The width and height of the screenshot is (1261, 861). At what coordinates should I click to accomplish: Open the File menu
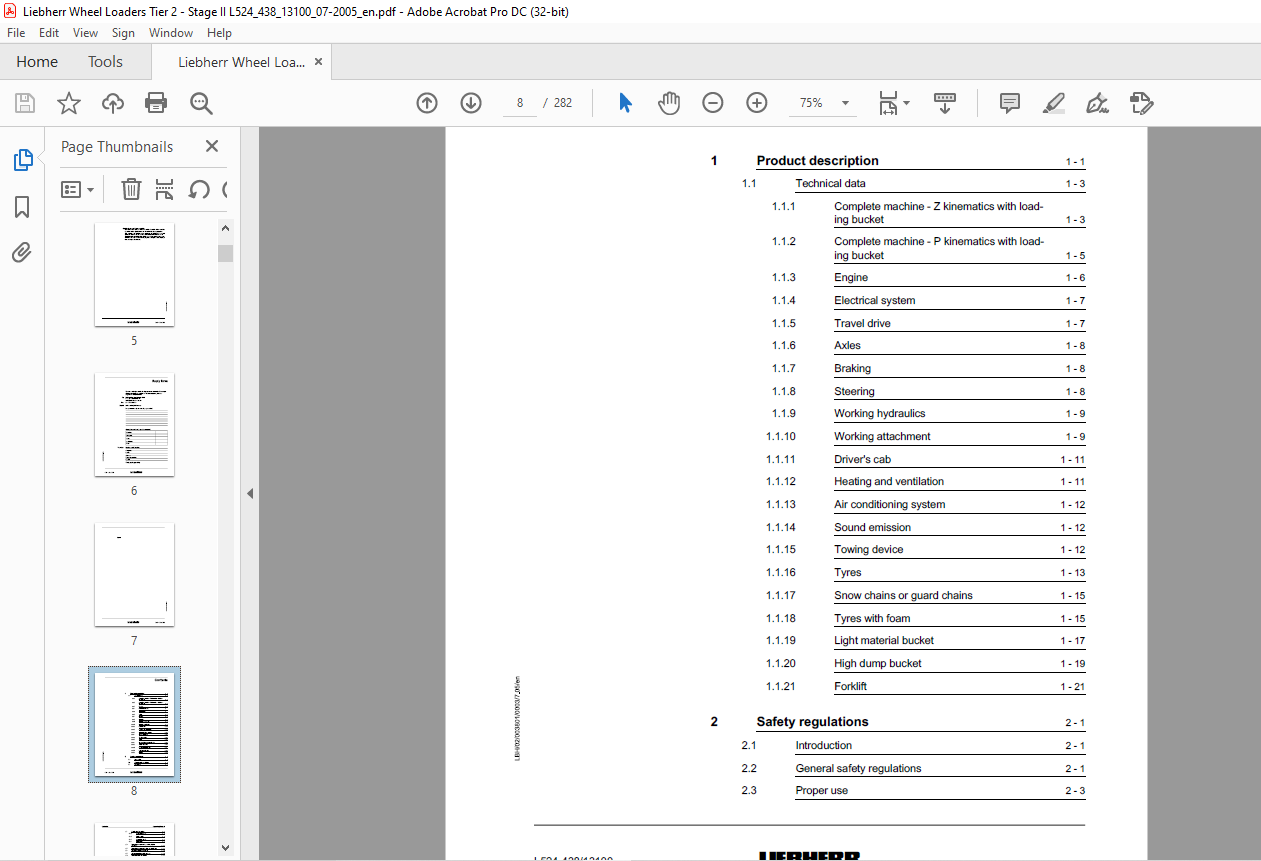(16, 33)
